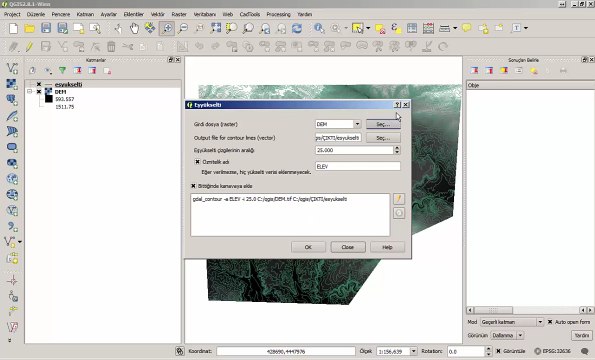Toggle editing with the pencil icon

point(29,47)
